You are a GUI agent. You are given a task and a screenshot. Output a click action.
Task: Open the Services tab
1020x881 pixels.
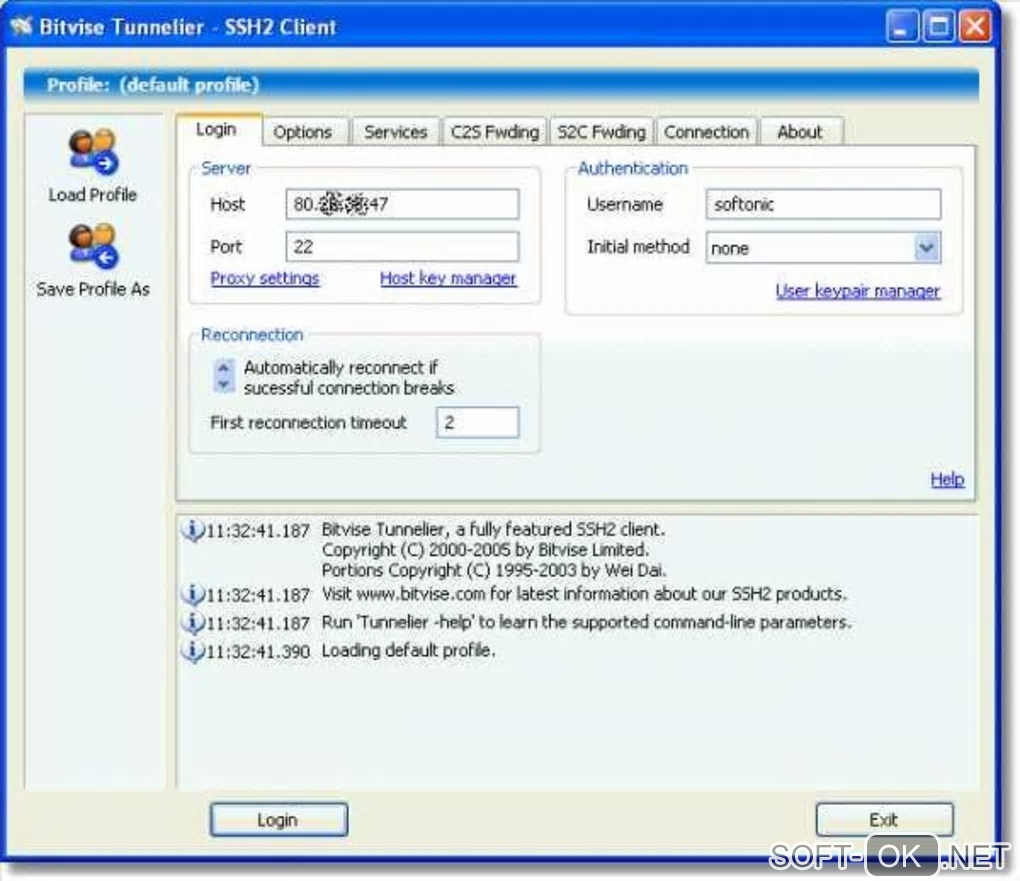point(396,132)
